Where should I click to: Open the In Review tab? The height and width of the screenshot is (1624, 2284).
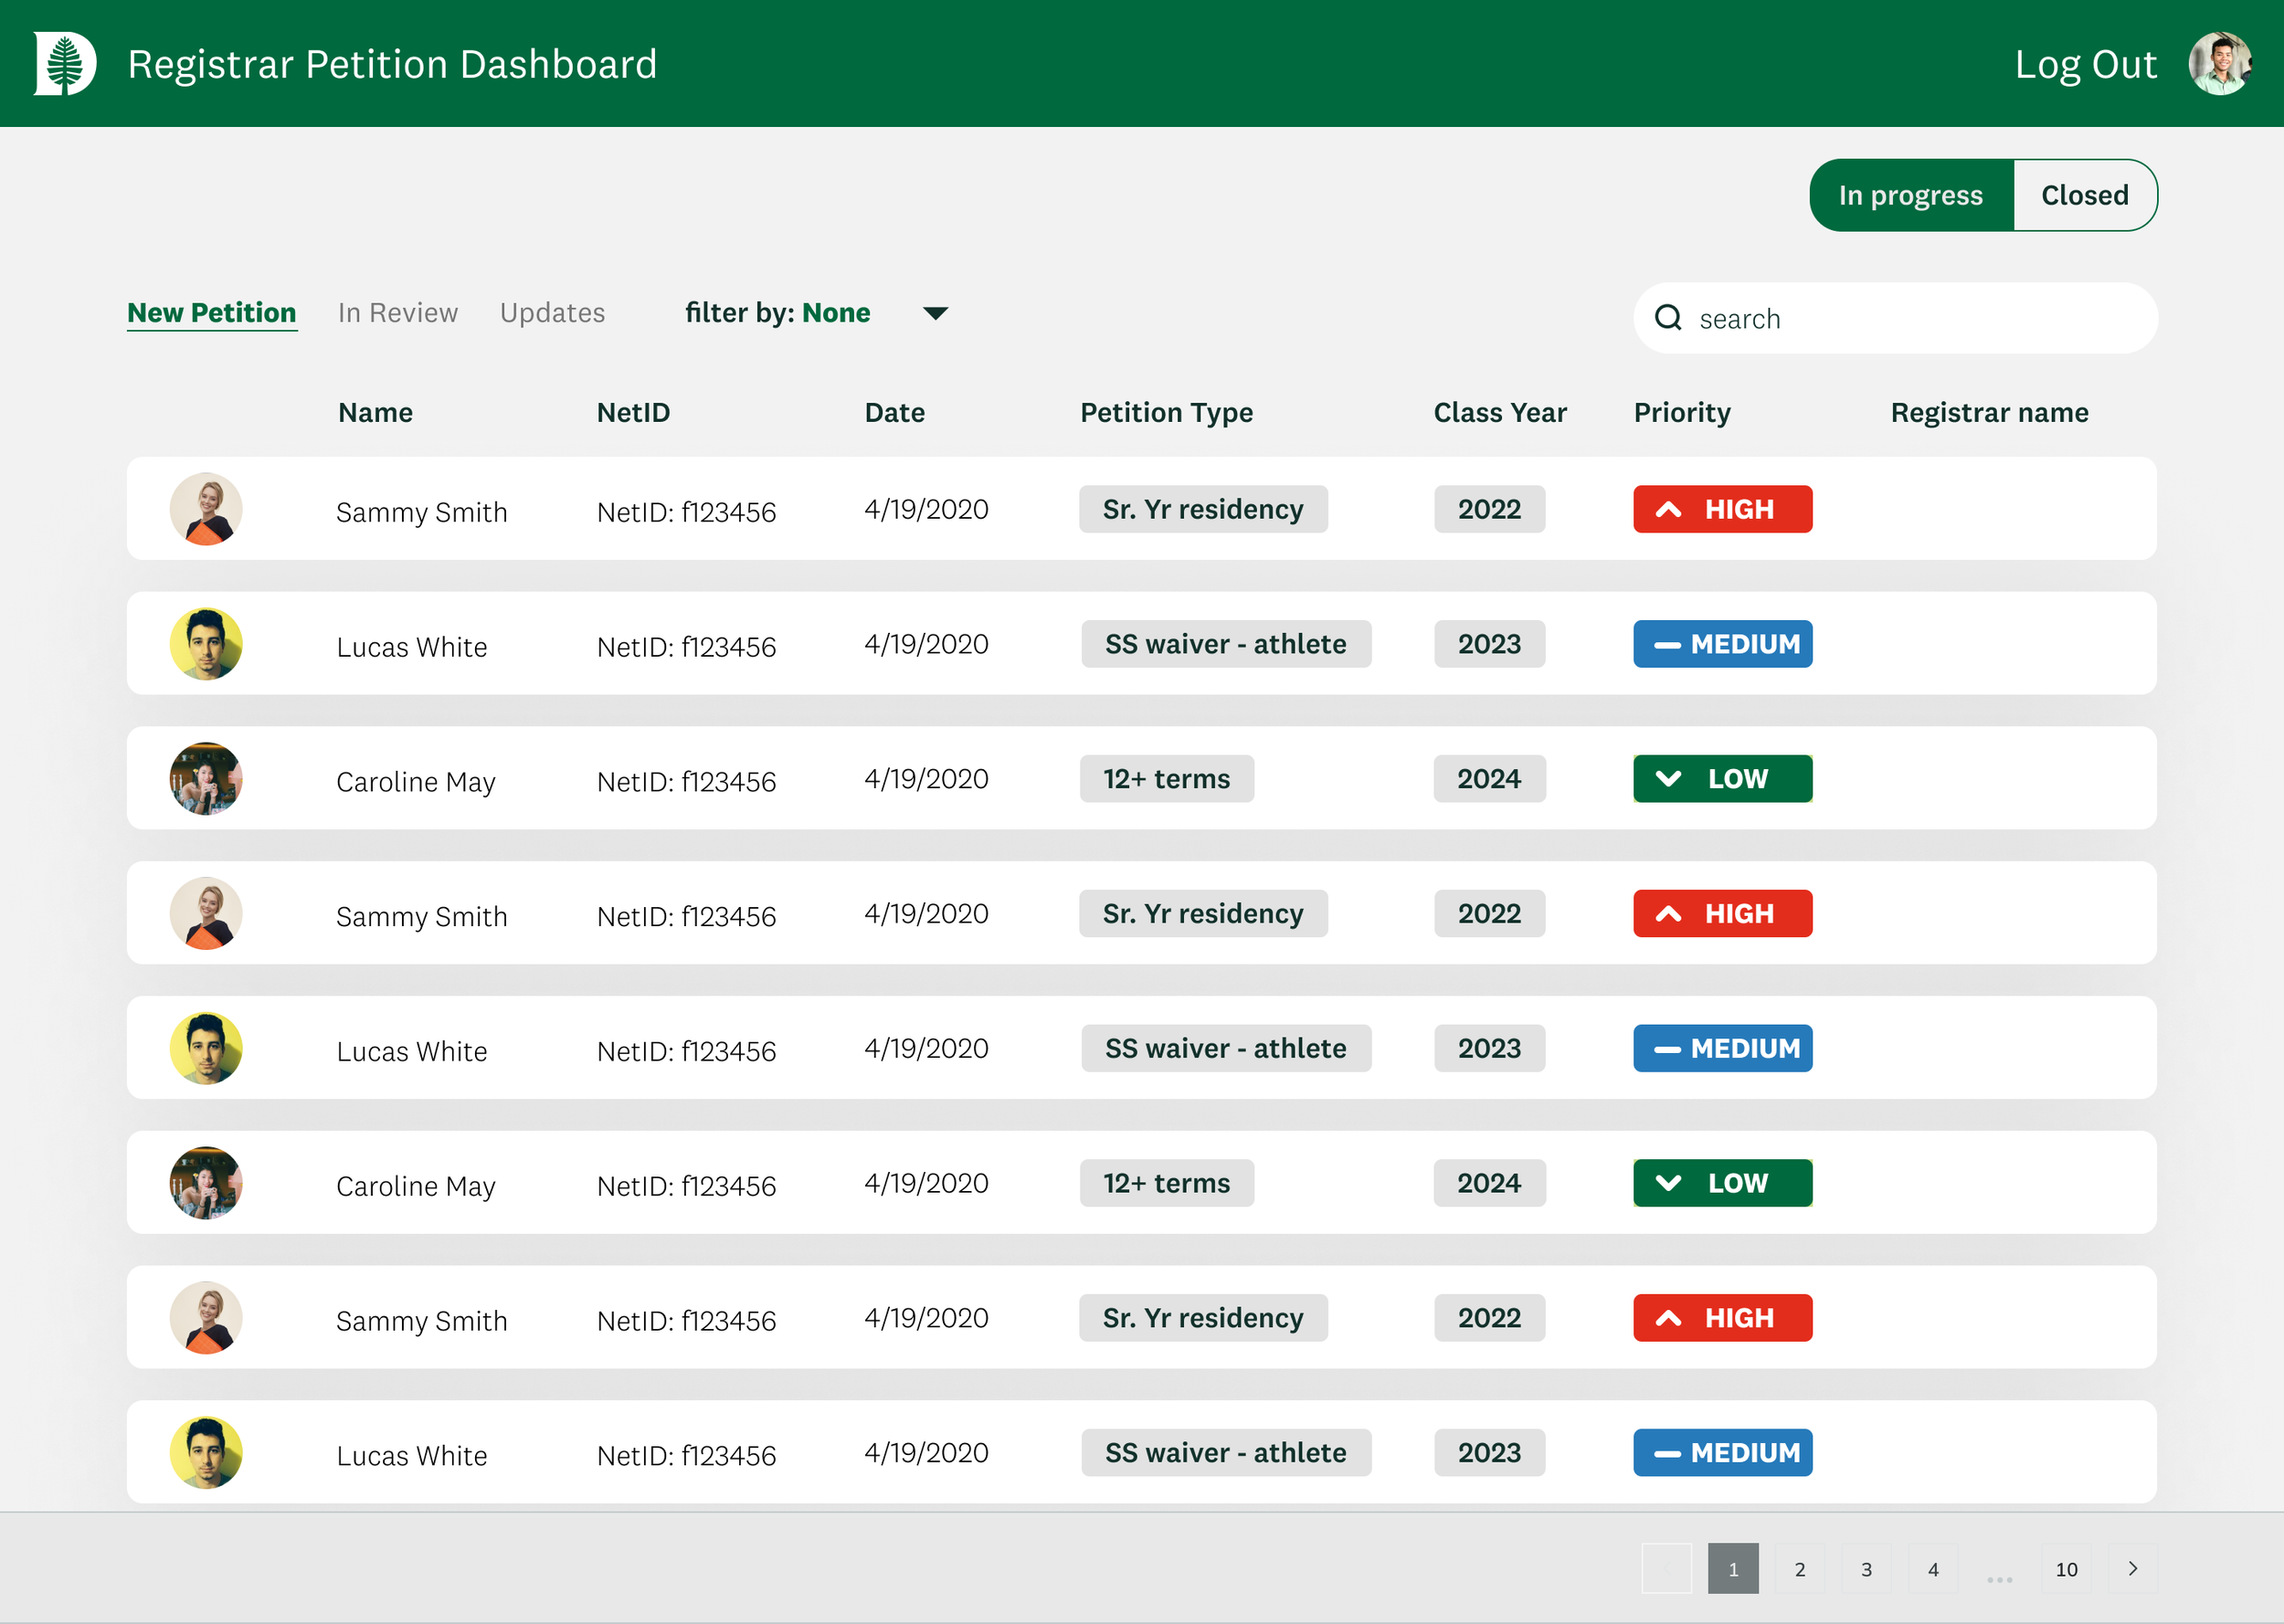tap(397, 313)
